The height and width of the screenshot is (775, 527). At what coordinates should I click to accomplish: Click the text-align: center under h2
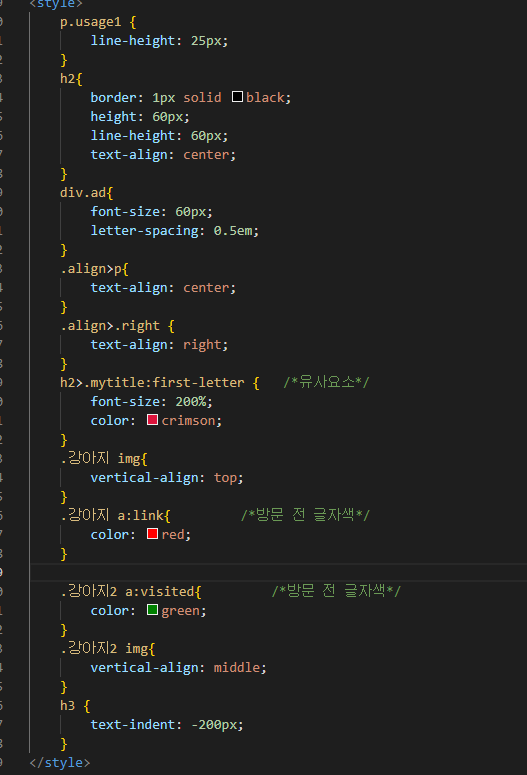coord(163,155)
